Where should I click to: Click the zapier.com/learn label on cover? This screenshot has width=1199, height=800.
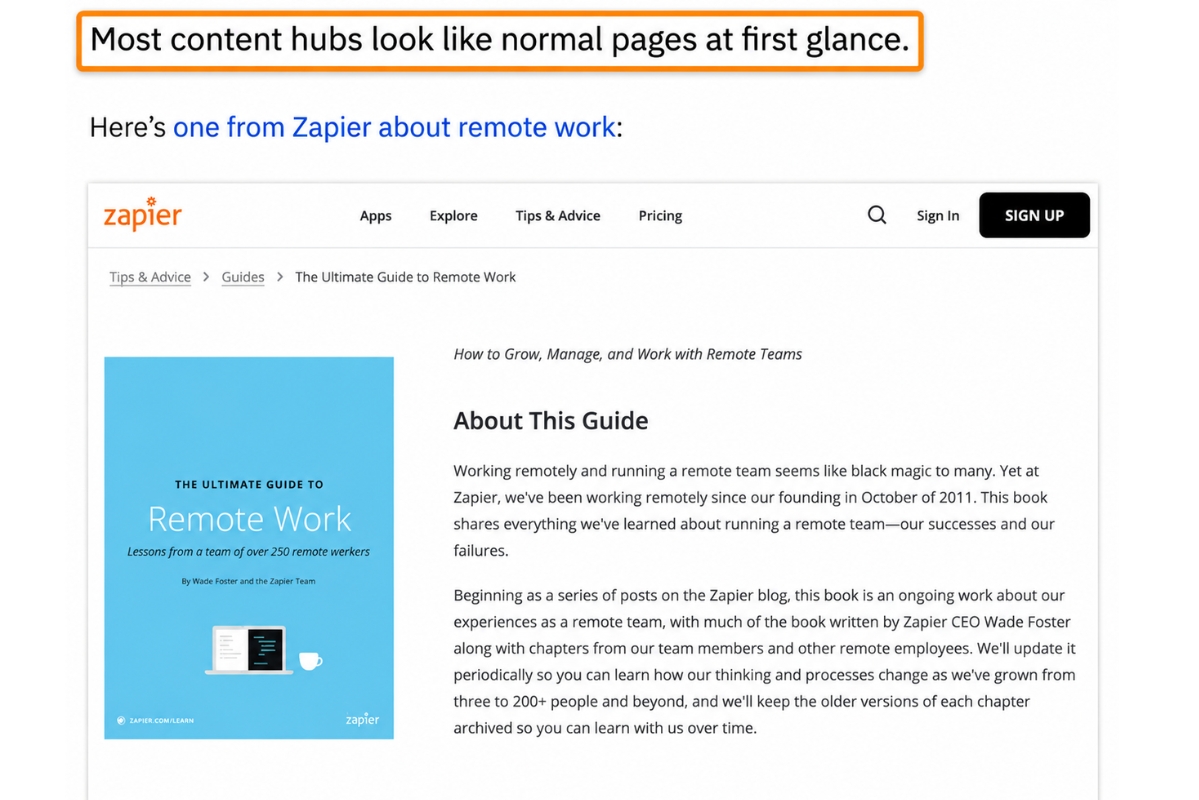[155, 720]
